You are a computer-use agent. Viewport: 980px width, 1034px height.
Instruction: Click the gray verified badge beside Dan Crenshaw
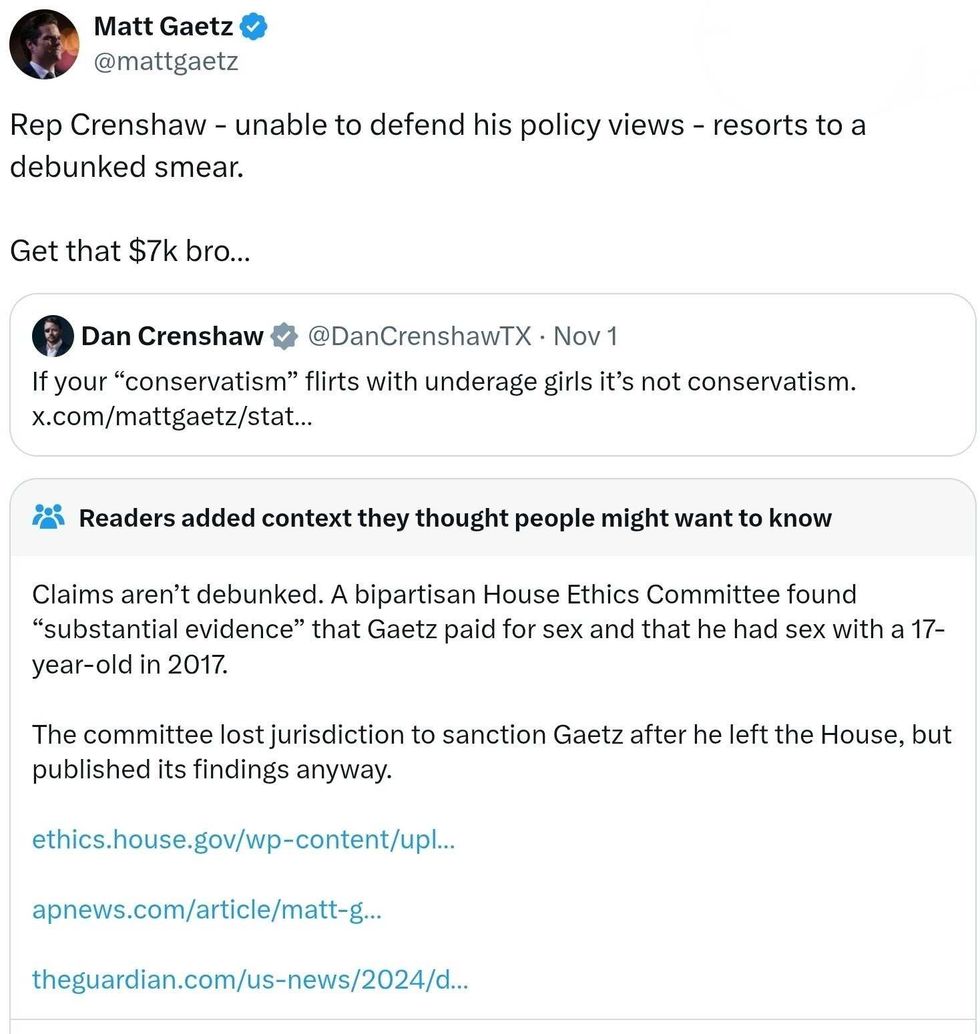[285, 337]
